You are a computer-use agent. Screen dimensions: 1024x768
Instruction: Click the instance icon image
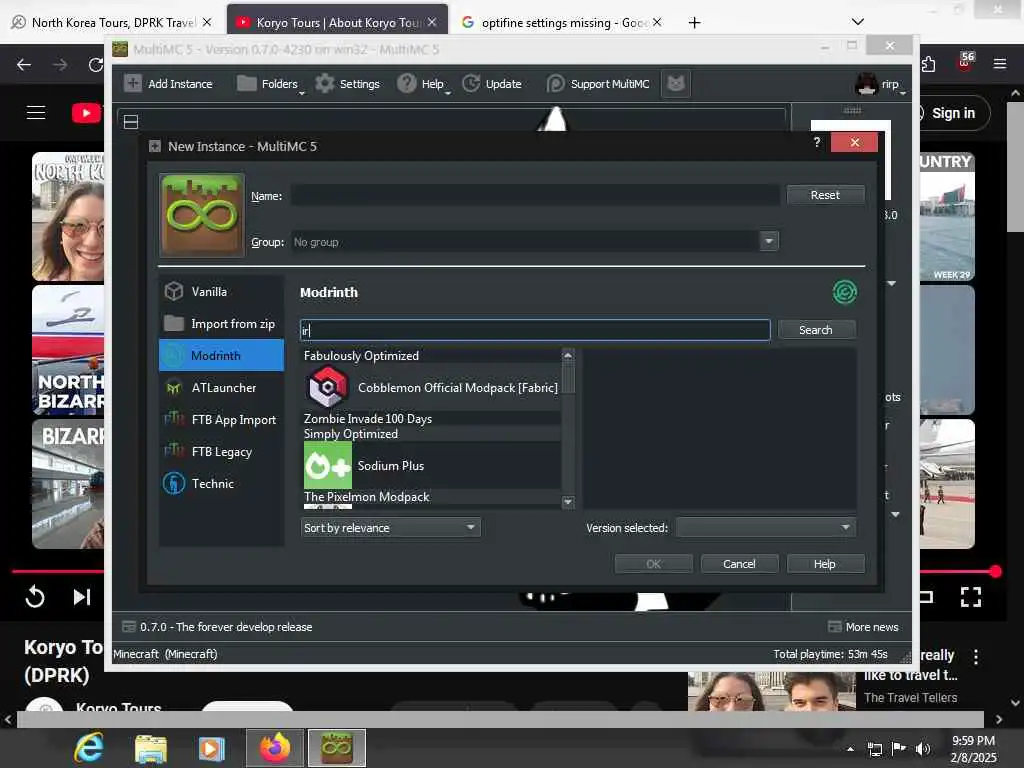202,215
